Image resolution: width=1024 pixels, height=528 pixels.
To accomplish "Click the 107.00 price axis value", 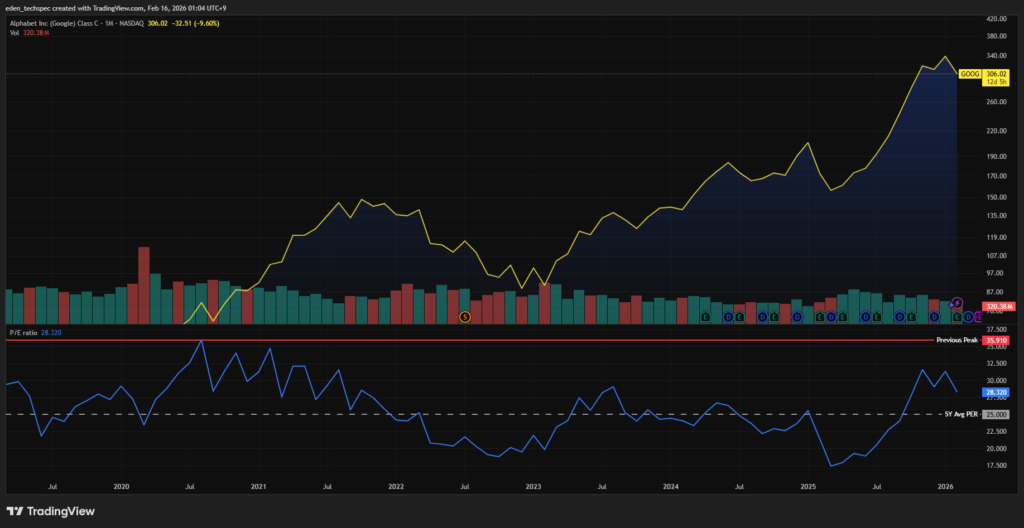I will click(997, 256).
